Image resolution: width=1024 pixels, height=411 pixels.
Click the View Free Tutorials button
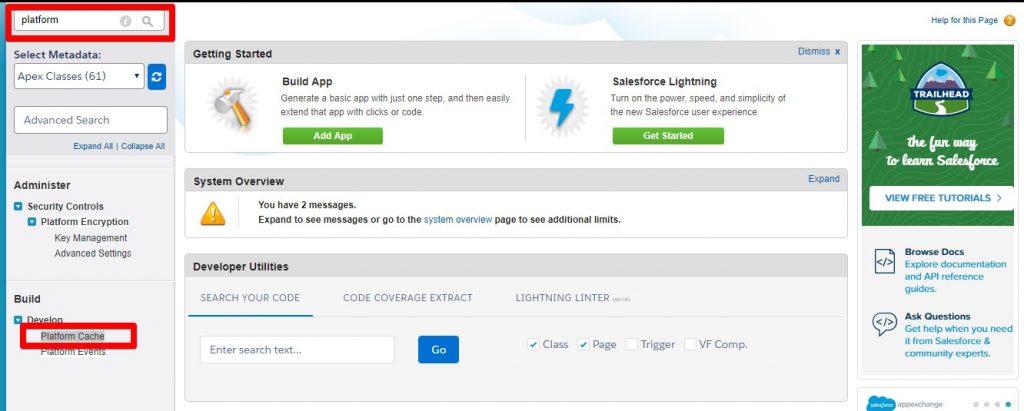(940, 198)
